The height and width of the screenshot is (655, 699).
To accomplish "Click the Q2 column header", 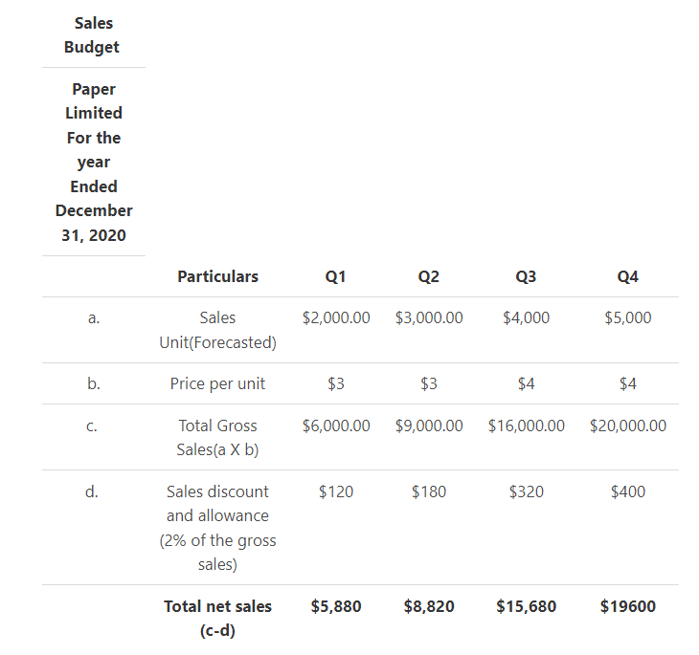I will pyautogui.click(x=429, y=277).
